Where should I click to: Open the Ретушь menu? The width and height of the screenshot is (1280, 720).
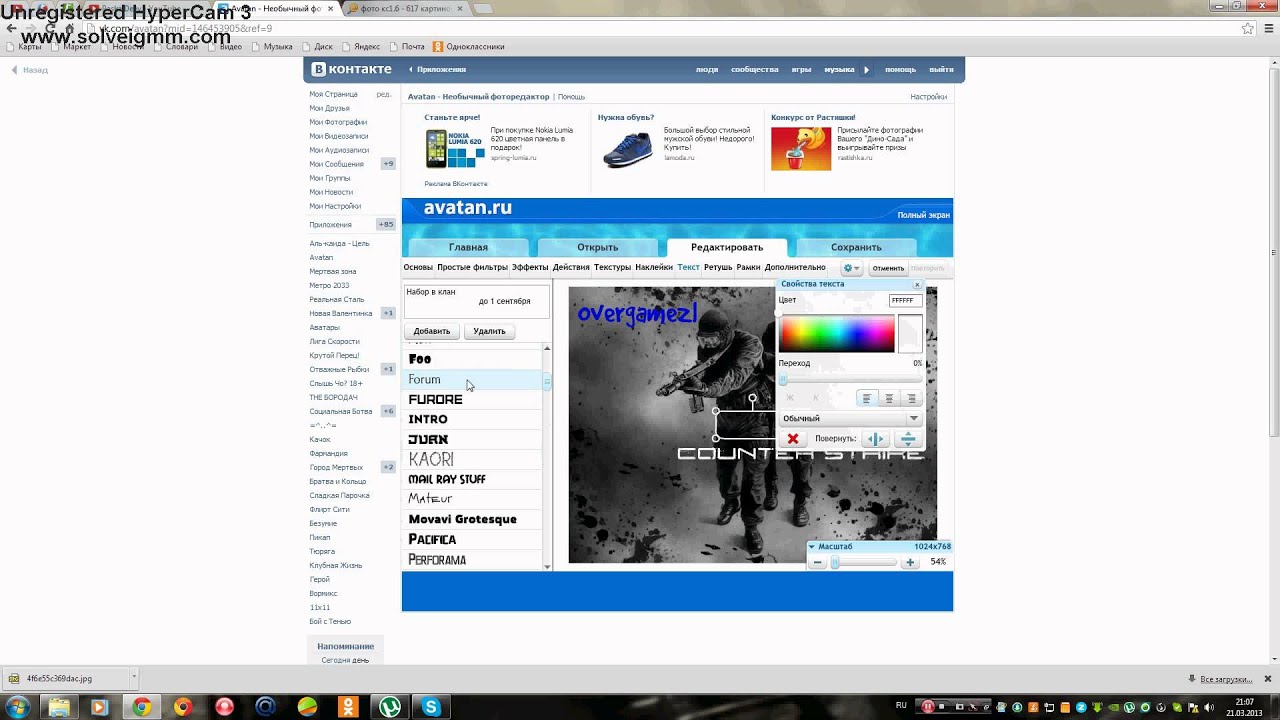pos(718,267)
